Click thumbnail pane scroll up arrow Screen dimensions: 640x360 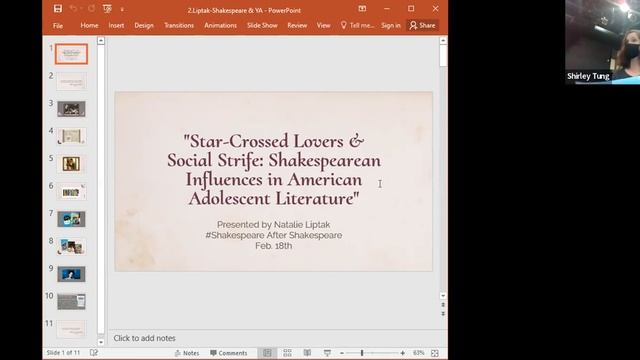coord(101,41)
